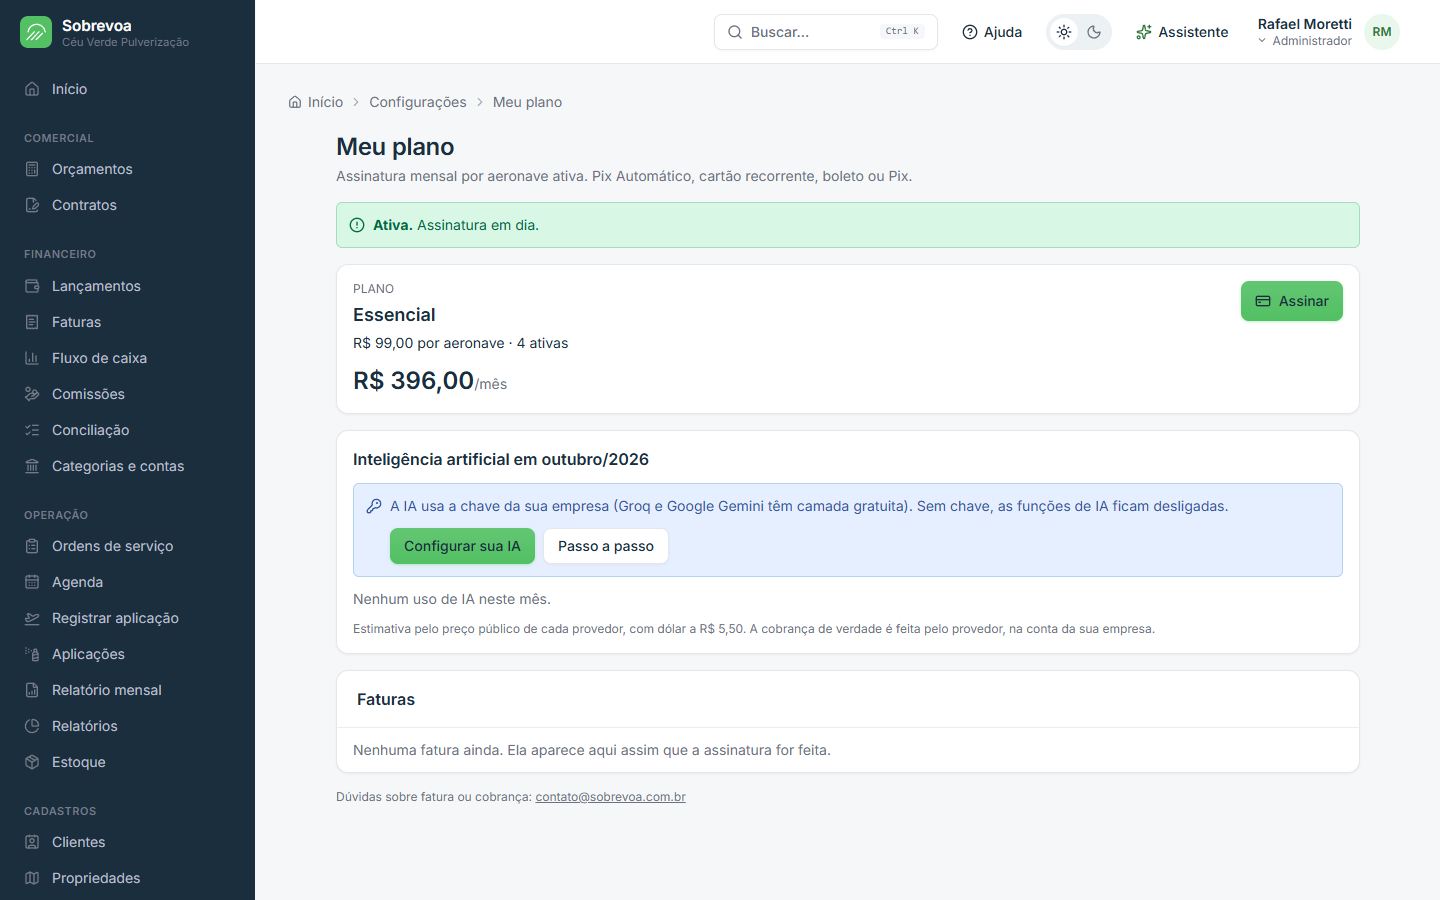Open the Orçamentos sidebar icon
1440x900 pixels.
coord(32,169)
